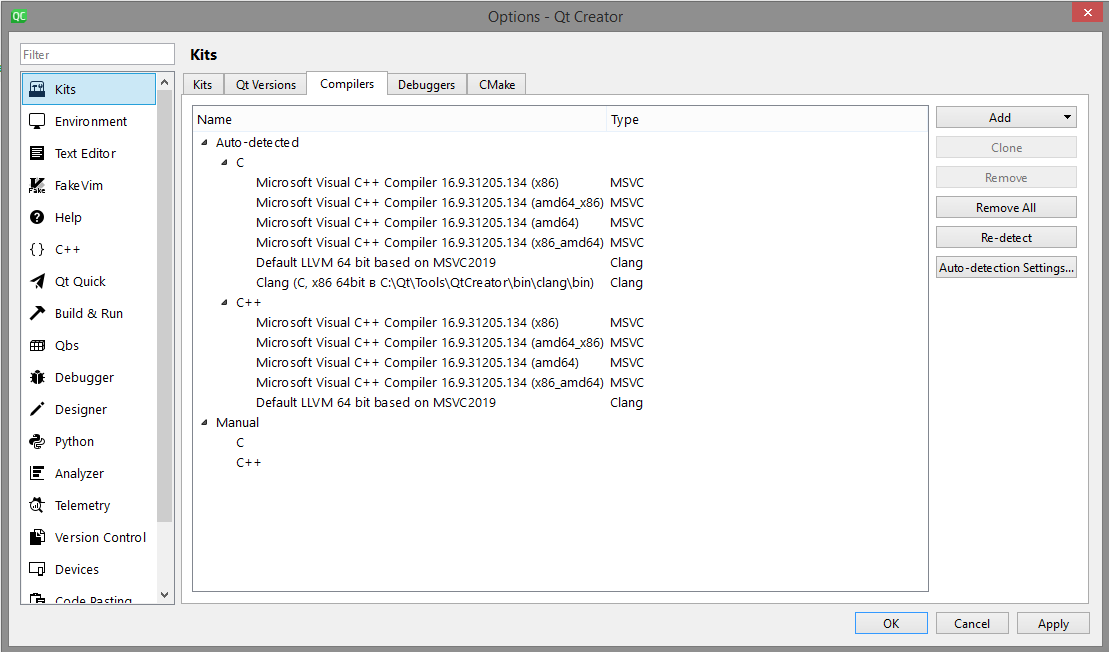Viewport: 1109px width, 652px height.
Task: Click inside the Filter input field
Action: pos(96,53)
